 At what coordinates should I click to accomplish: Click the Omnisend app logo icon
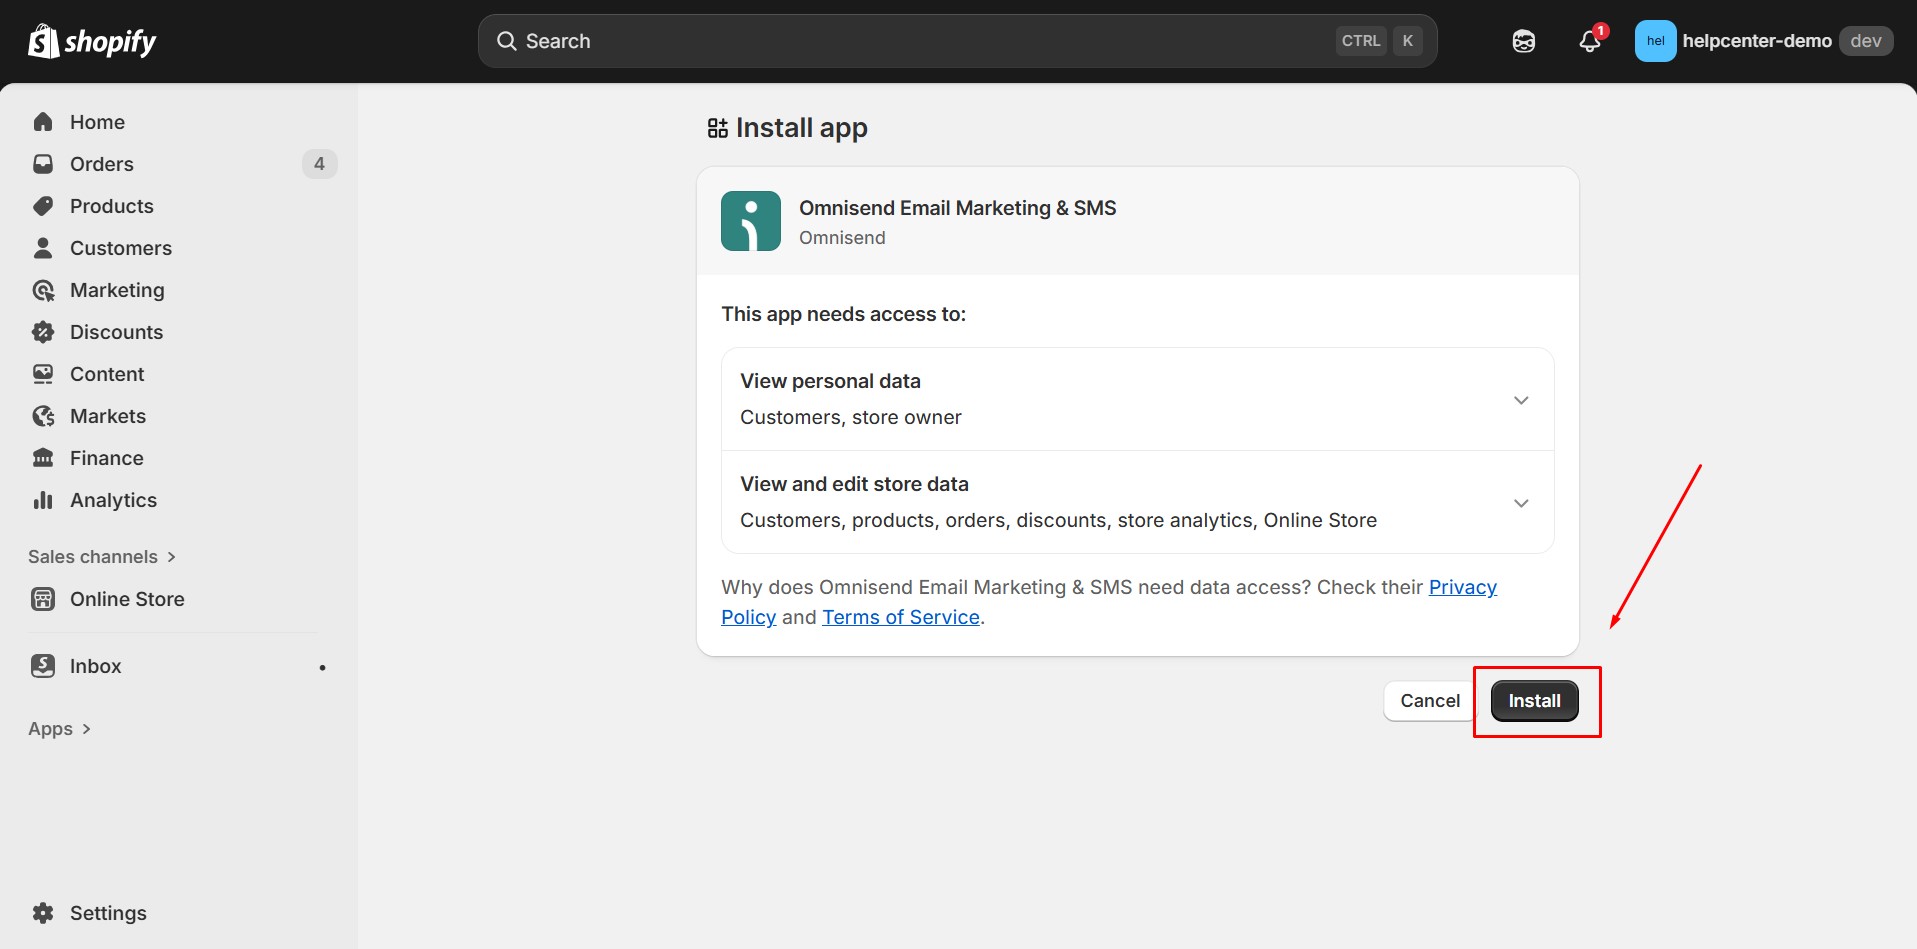point(750,221)
